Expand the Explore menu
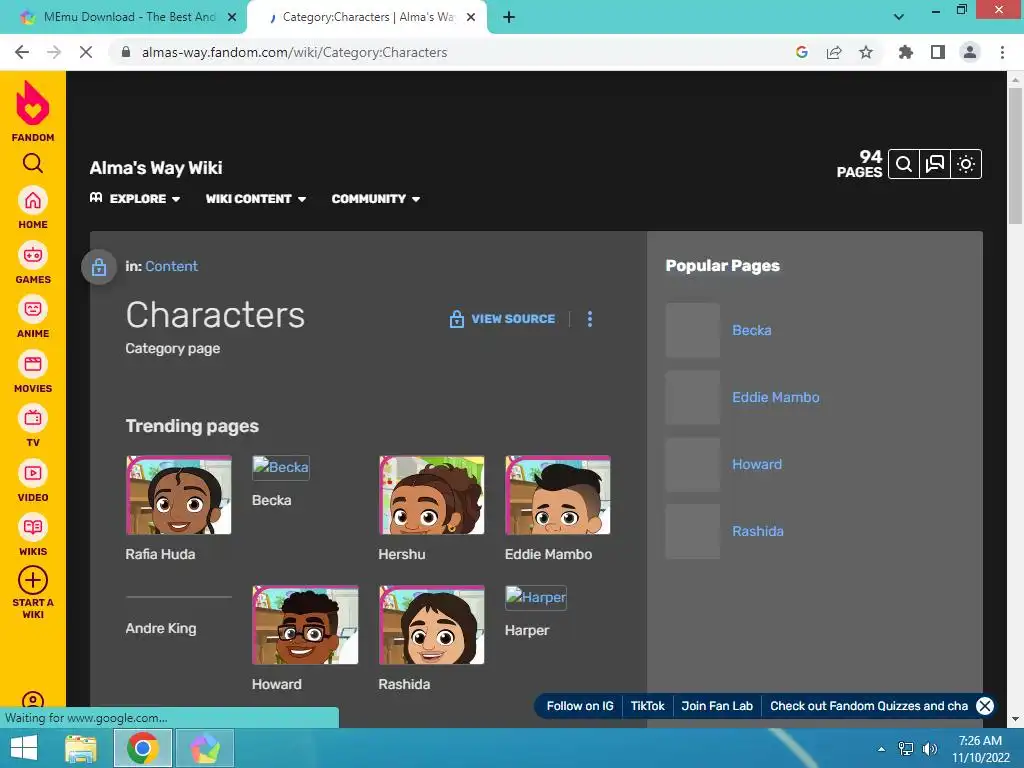 click(x=135, y=199)
